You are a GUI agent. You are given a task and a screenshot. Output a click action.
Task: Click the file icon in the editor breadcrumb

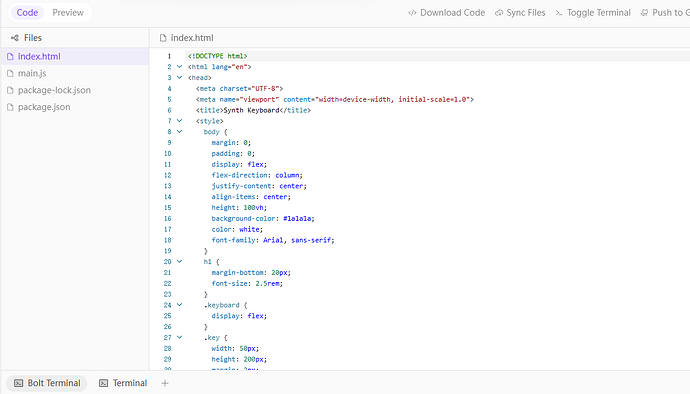click(163, 38)
